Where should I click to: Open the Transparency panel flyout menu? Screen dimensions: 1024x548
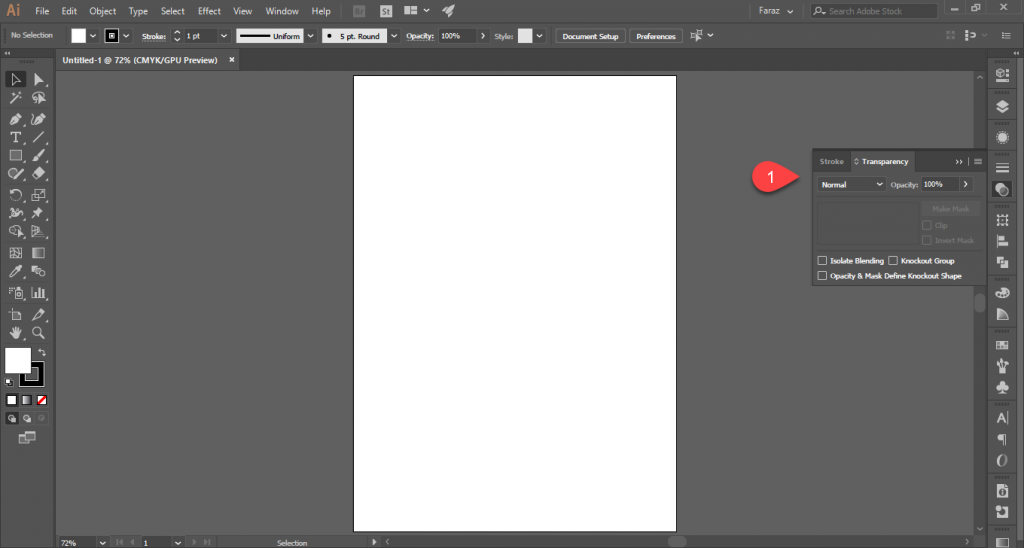(x=978, y=161)
